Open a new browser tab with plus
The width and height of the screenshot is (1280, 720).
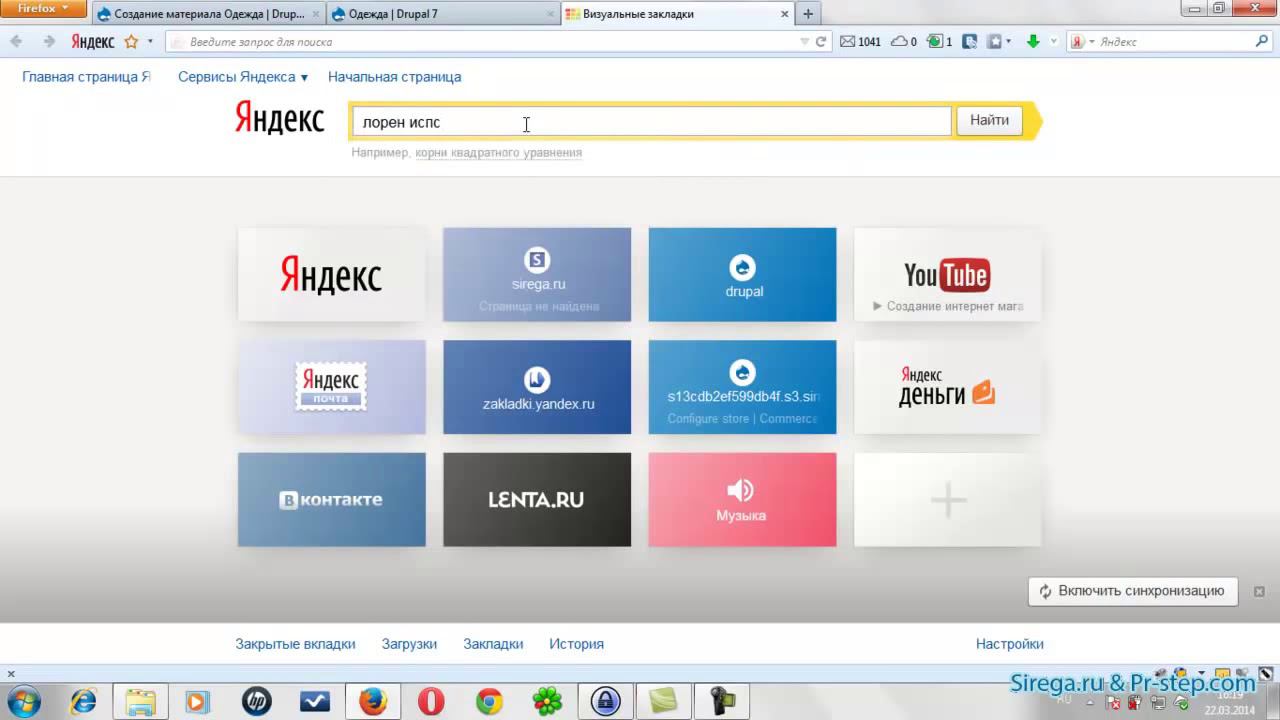tap(808, 14)
